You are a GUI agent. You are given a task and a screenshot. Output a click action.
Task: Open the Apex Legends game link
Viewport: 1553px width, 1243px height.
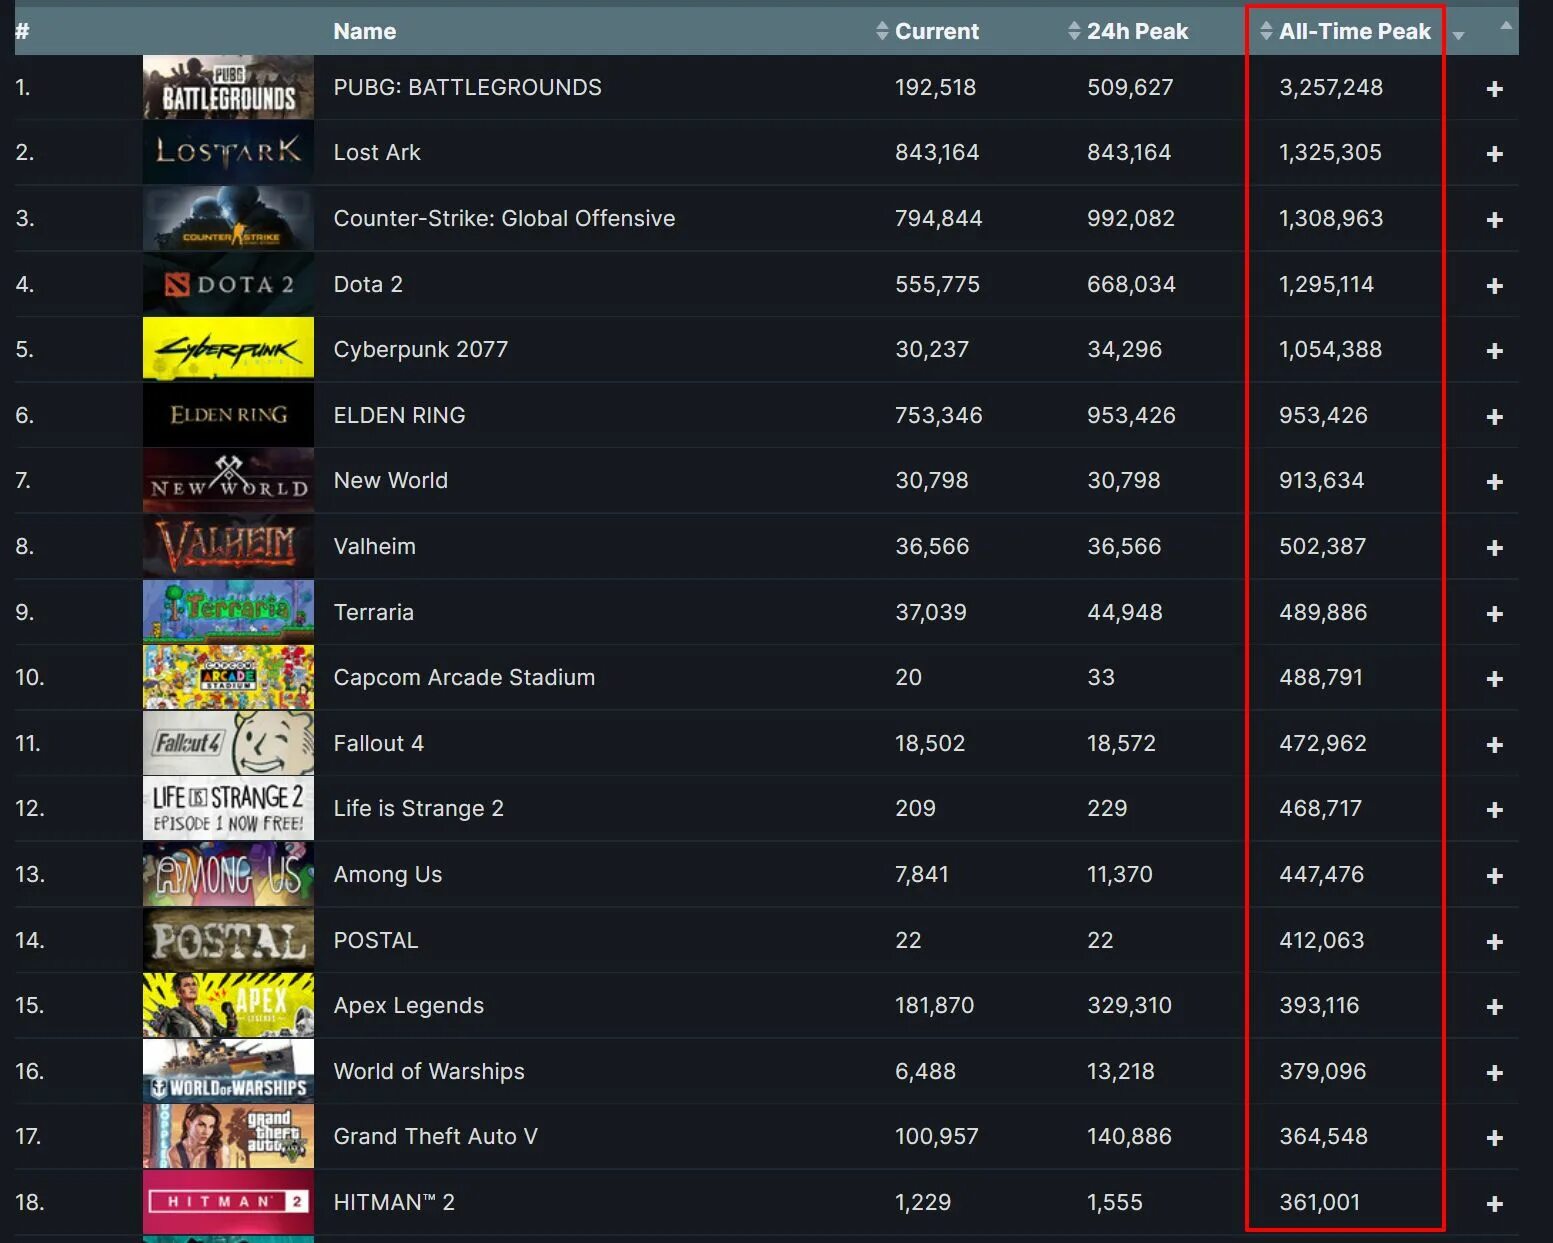point(408,1005)
